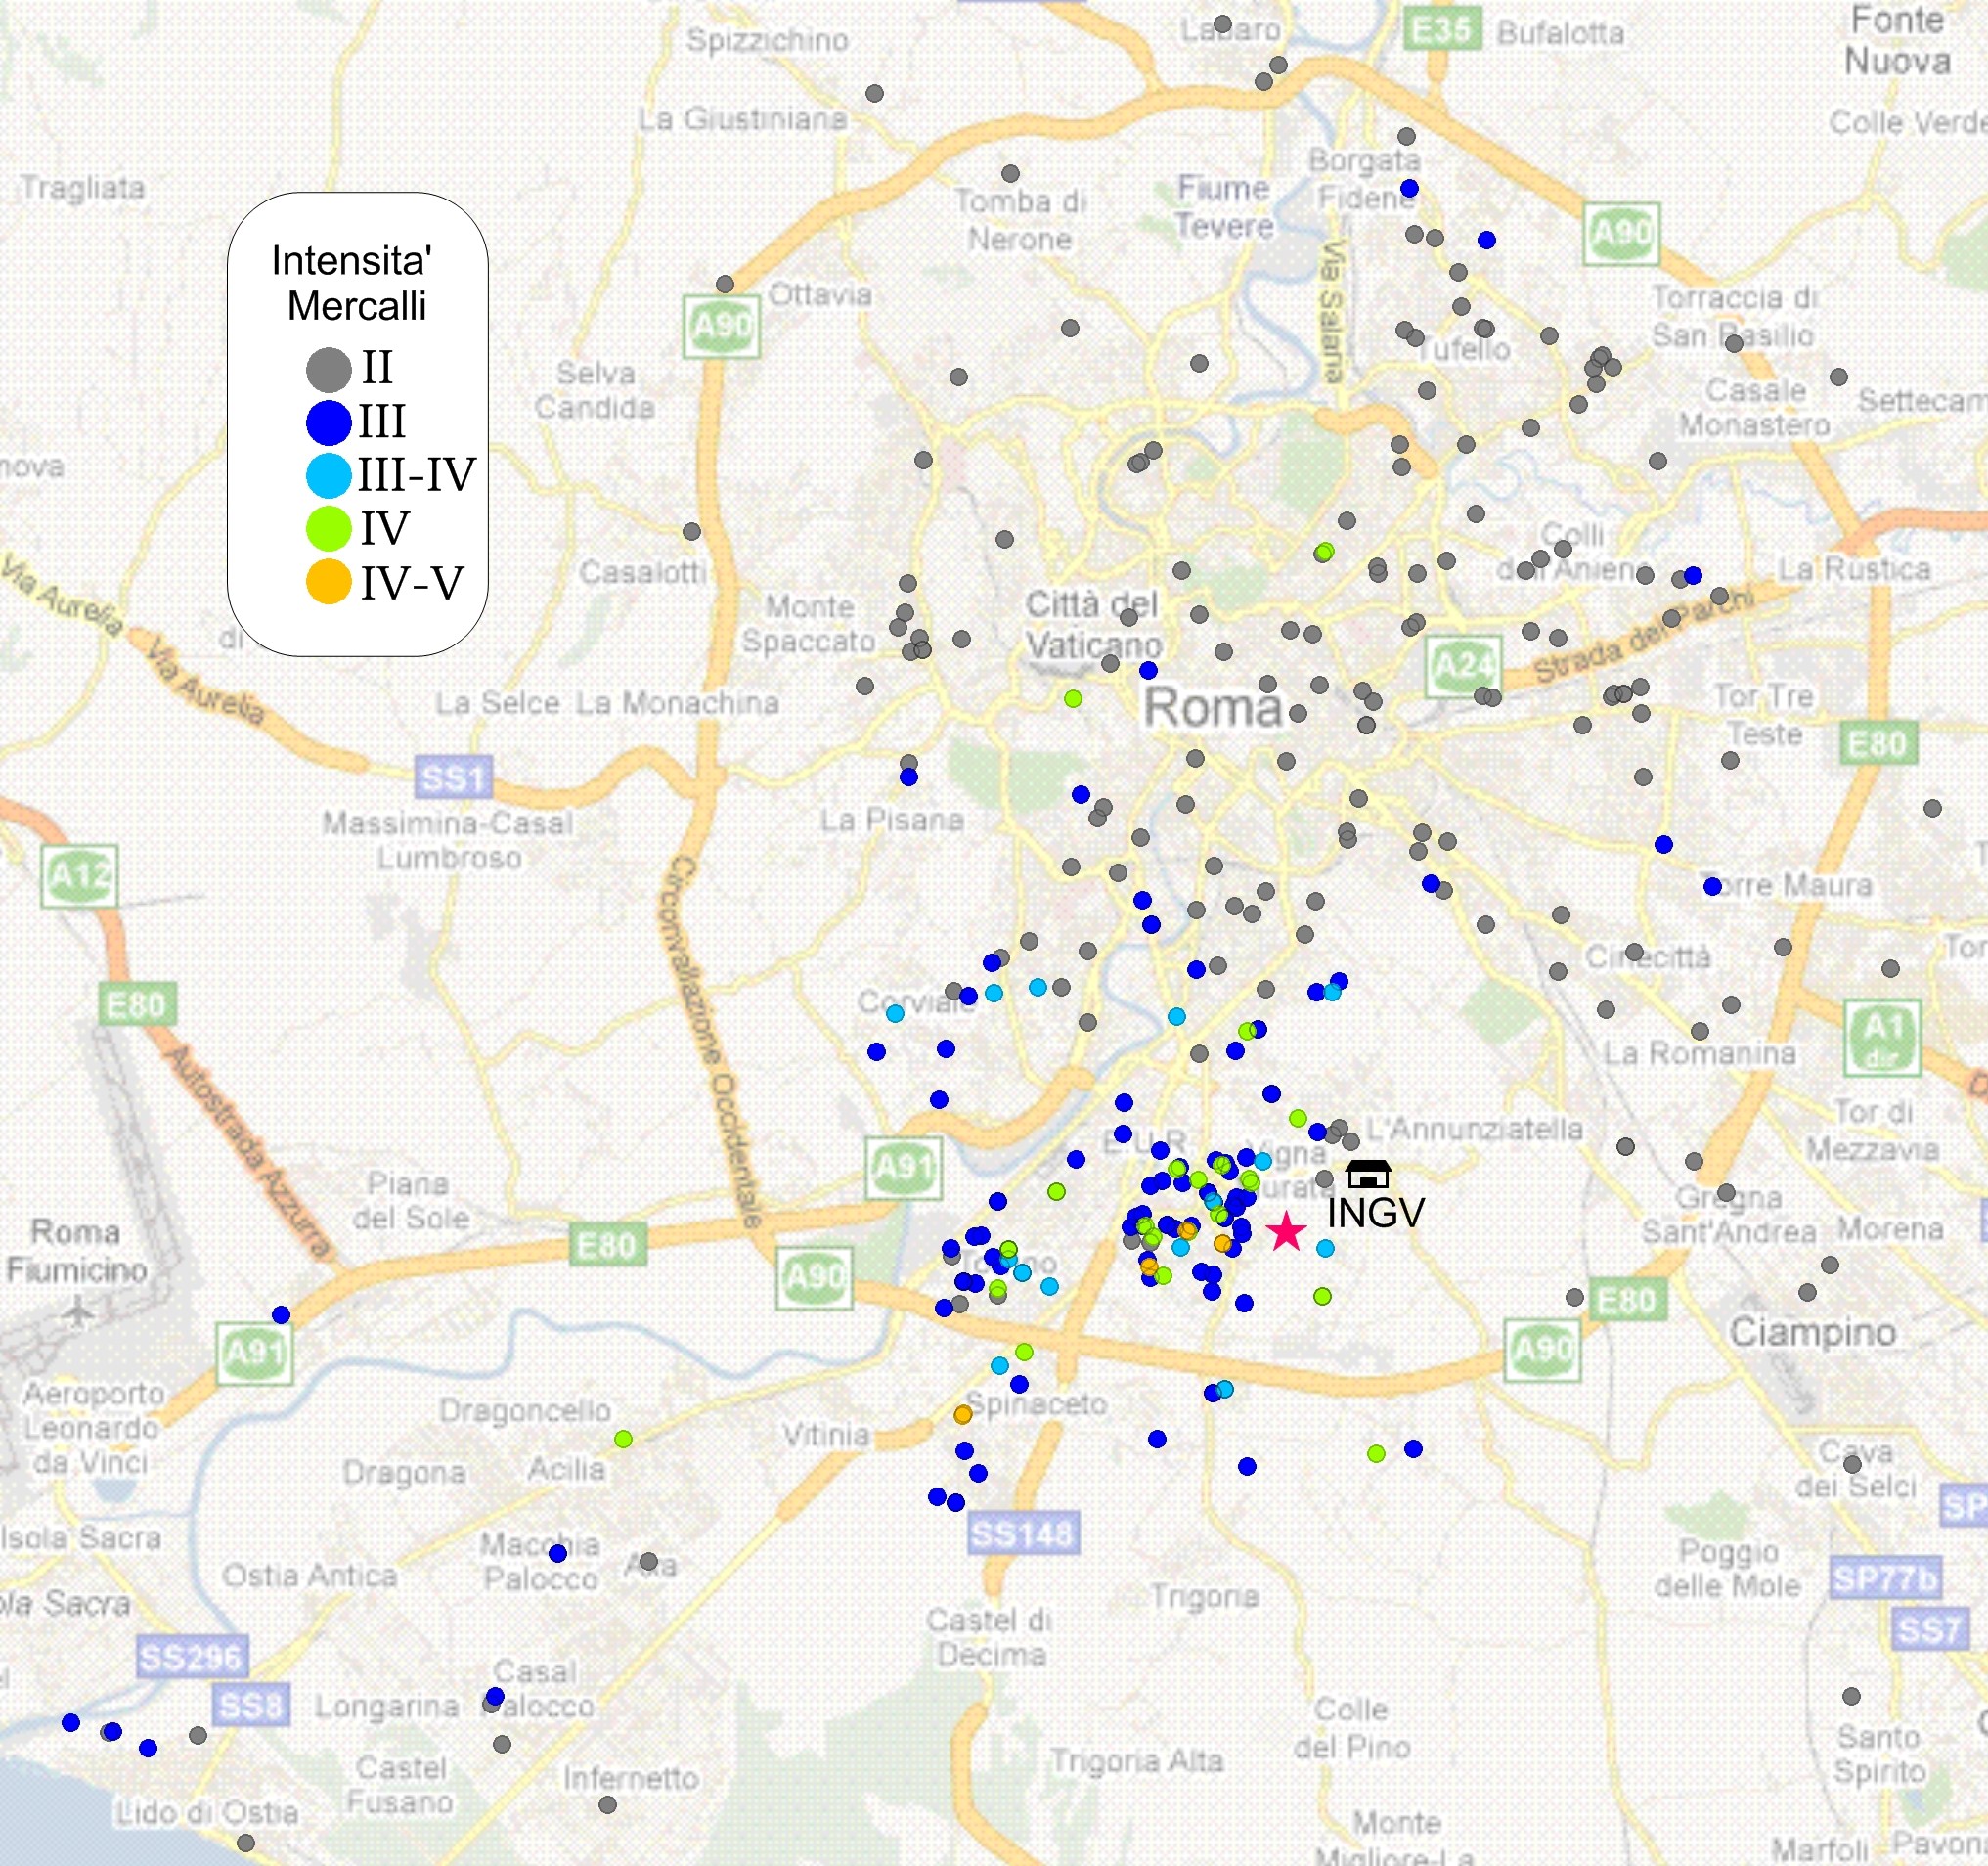Screen dimensions: 1988x1866
Task: Click the "Dragoncello" place label
Action: pos(525,1411)
